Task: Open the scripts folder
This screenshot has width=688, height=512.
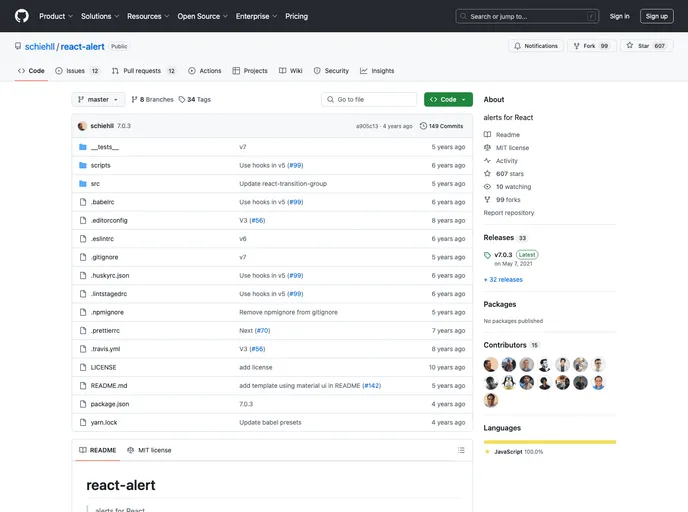Action: click(100, 165)
